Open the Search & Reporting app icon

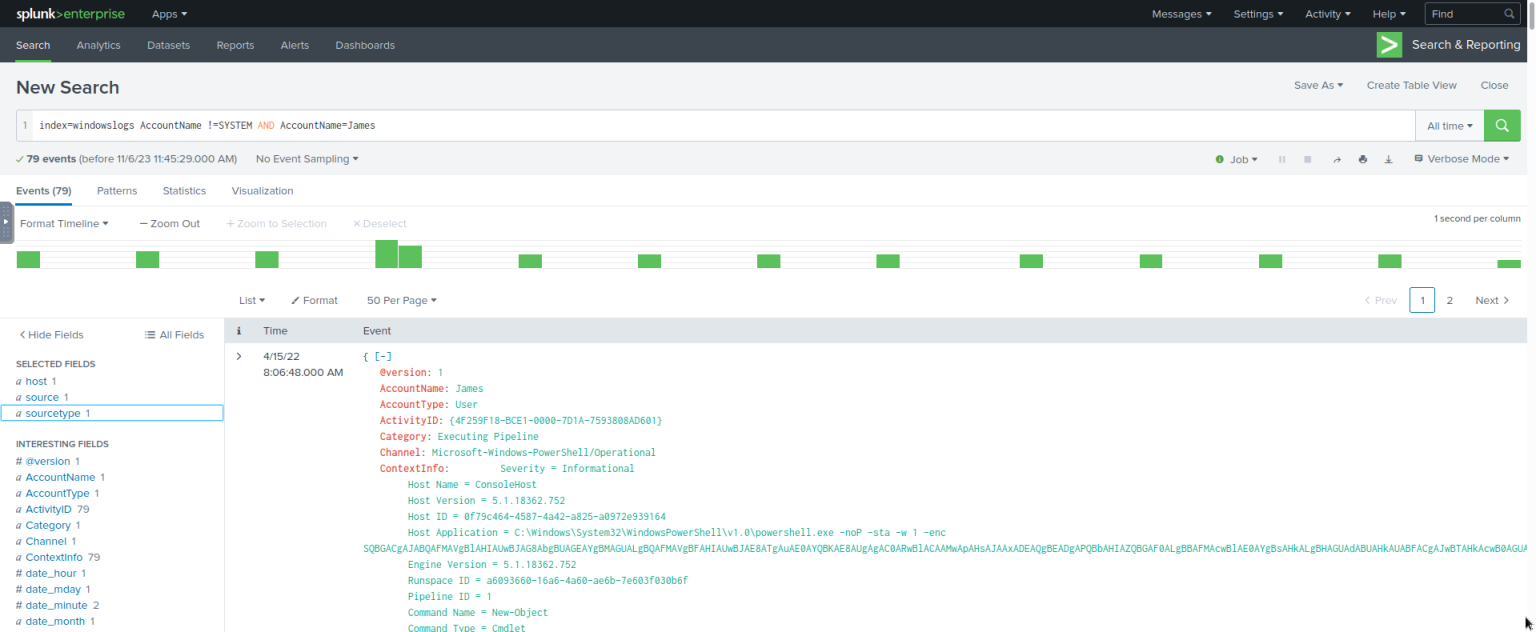tap(1388, 44)
